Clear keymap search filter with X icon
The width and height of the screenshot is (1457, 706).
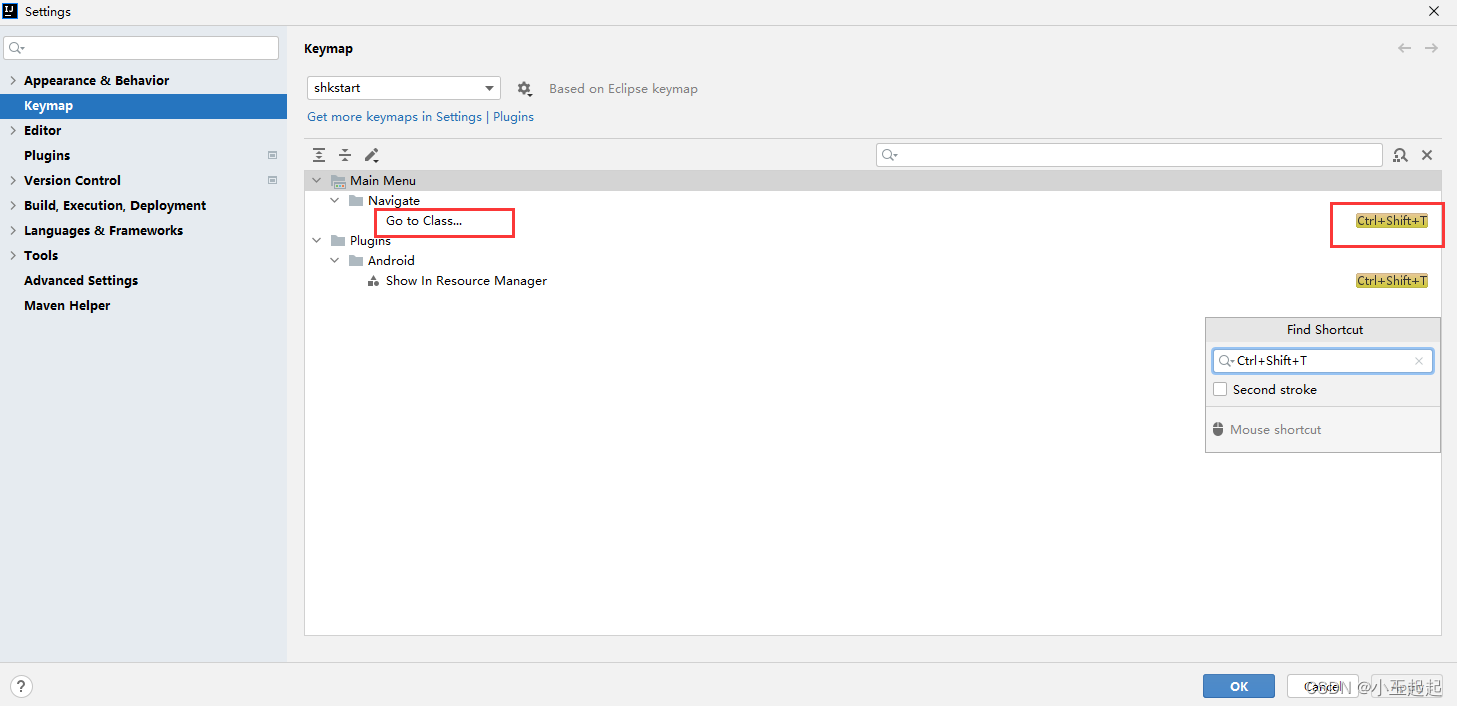pyautogui.click(x=1427, y=155)
